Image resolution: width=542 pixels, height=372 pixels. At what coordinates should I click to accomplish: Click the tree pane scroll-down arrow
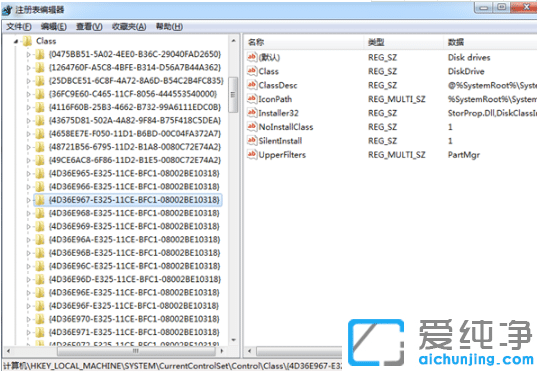point(234,340)
